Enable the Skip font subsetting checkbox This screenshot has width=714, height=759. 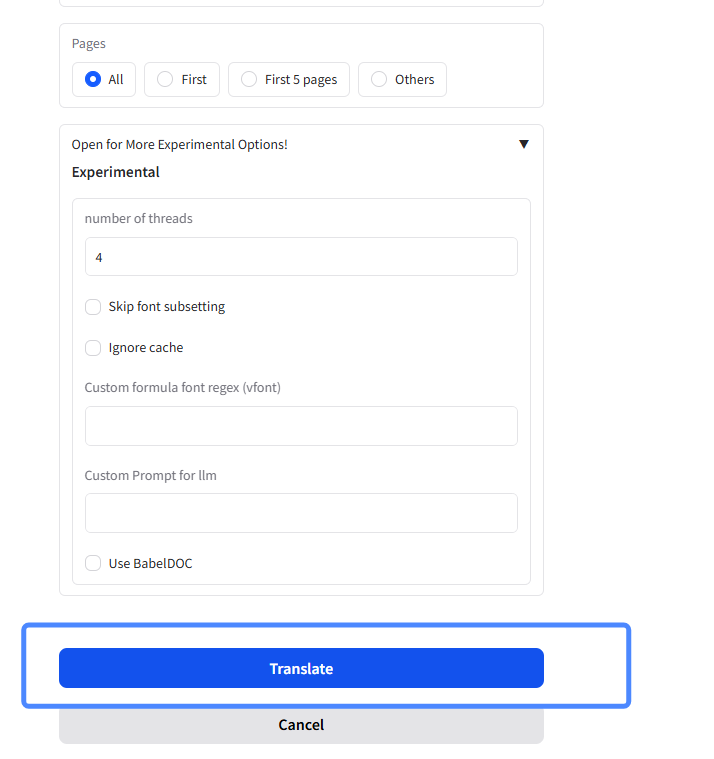[93, 307]
